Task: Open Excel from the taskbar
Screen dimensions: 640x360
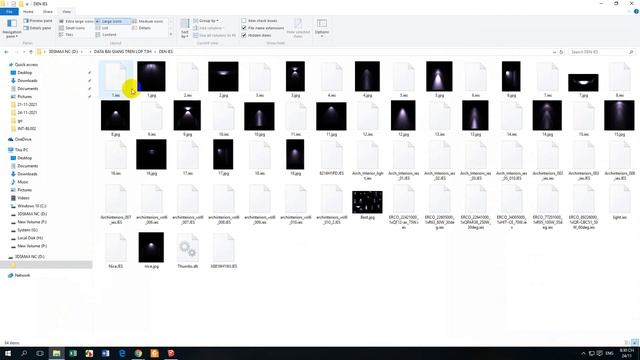Action: point(73,353)
